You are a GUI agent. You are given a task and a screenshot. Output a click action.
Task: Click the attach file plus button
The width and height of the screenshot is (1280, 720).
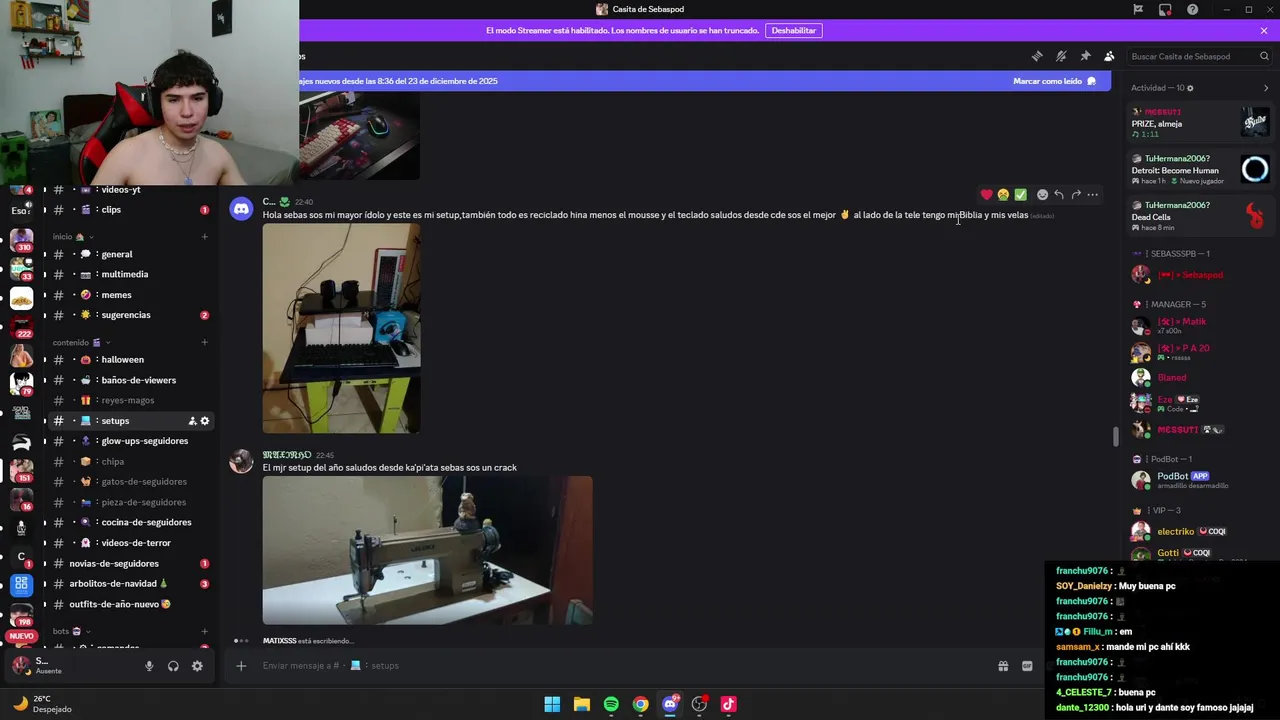[x=241, y=666]
